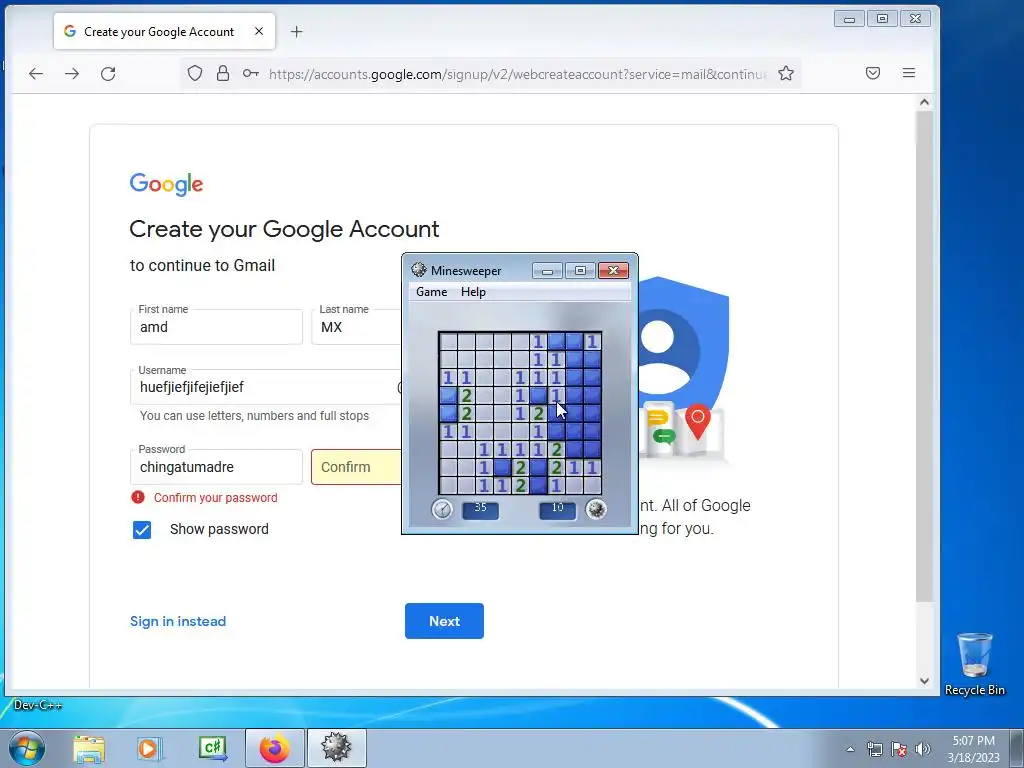
Task: Open Action Center flag icon
Action: pos(899,749)
